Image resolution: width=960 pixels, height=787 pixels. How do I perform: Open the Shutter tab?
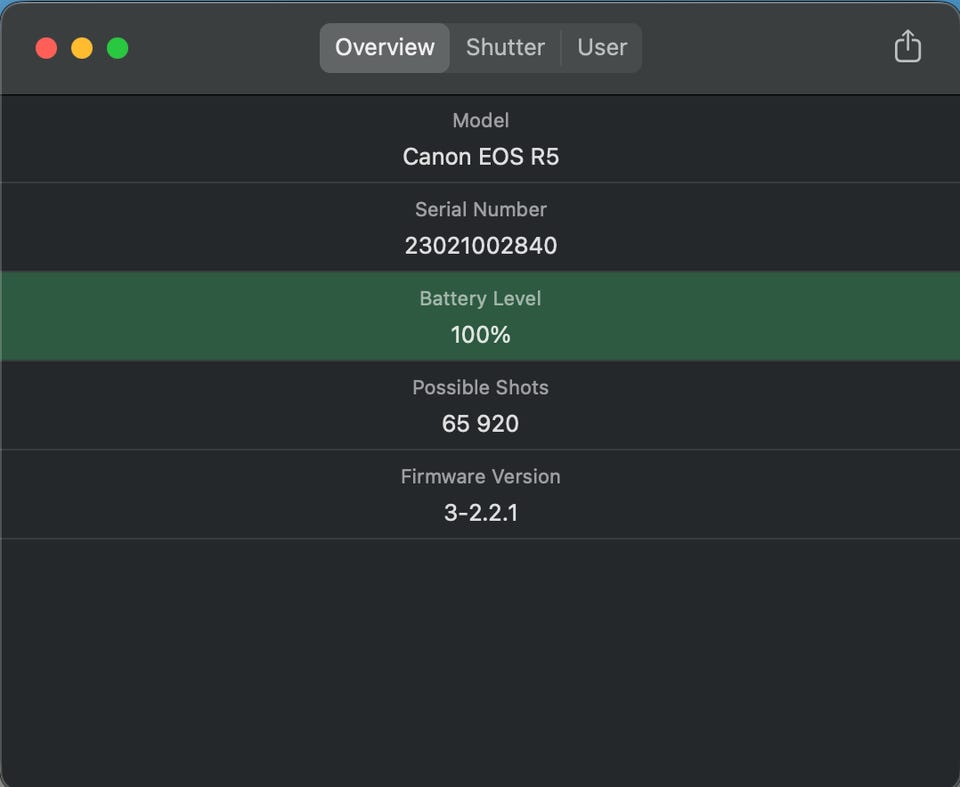click(x=505, y=47)
